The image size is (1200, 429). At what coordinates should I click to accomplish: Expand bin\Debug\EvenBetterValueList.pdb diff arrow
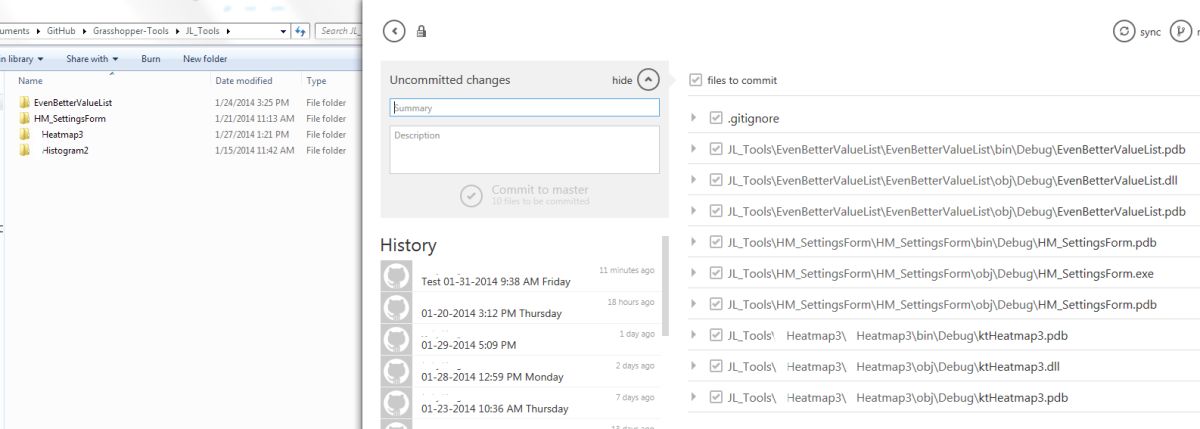[693, 149]
